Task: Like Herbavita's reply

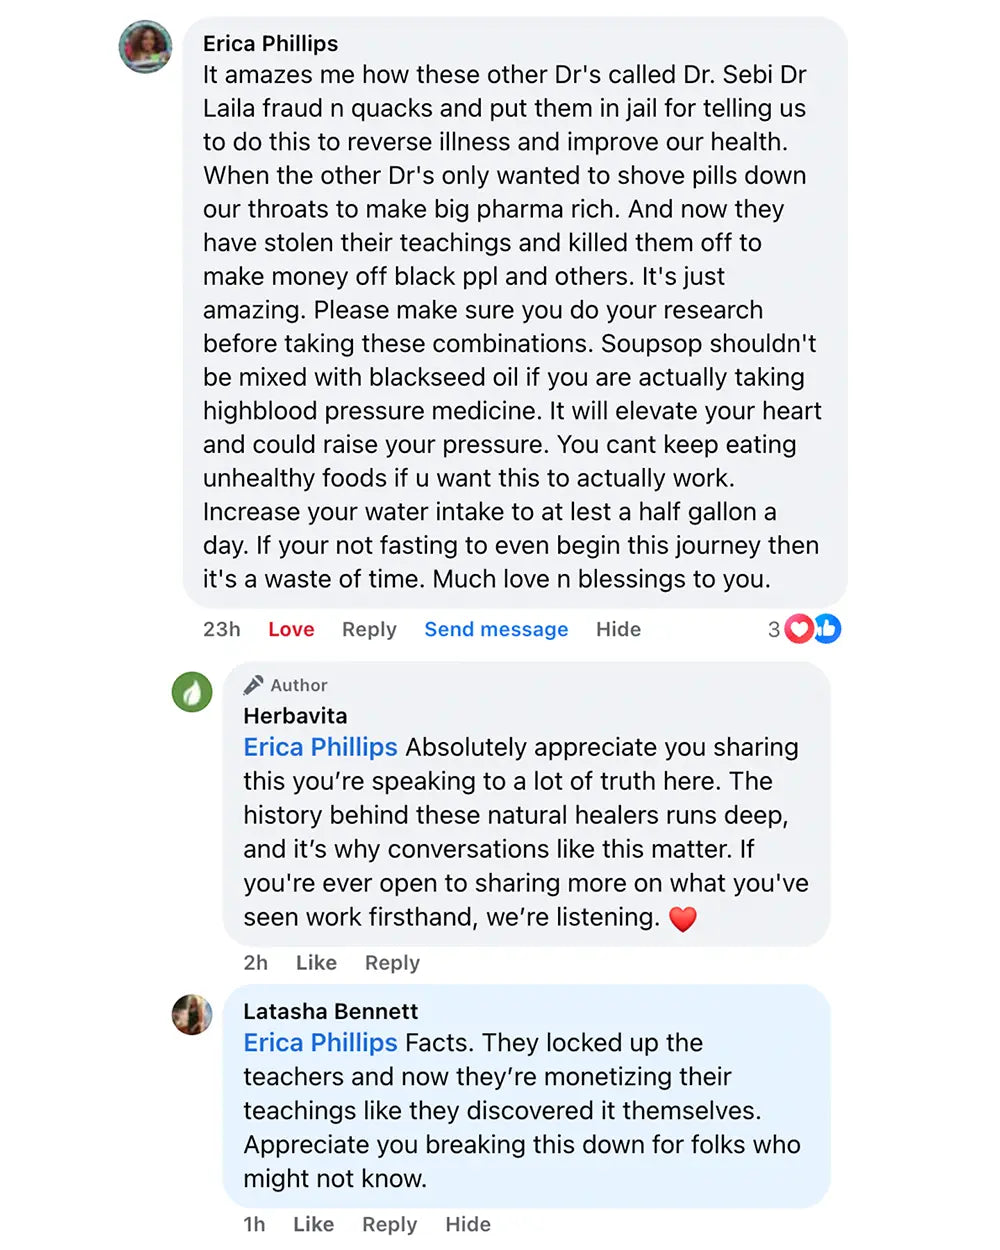Action: coord(316,963)
